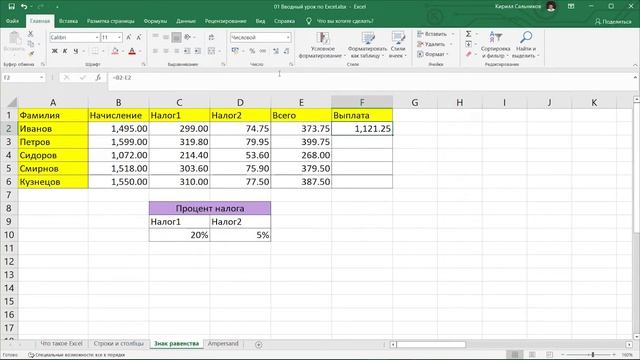Click the text orientation icon
This screenshot has width=640, height=360.
[188, 37]
